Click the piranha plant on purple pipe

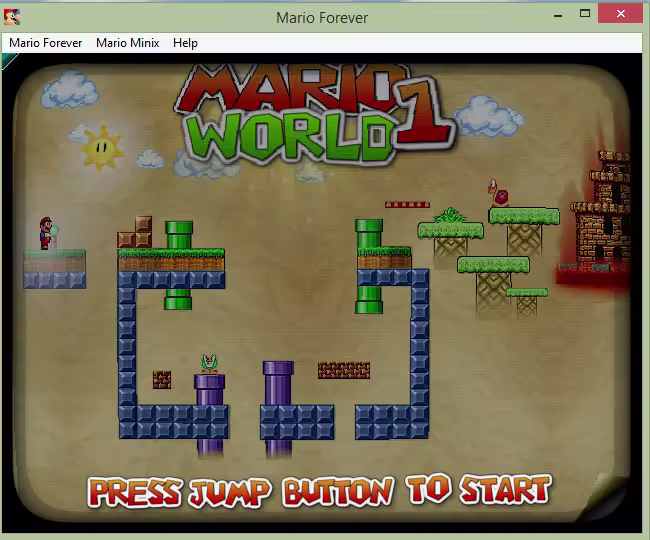pyautogui.click(x=209, y=364)
